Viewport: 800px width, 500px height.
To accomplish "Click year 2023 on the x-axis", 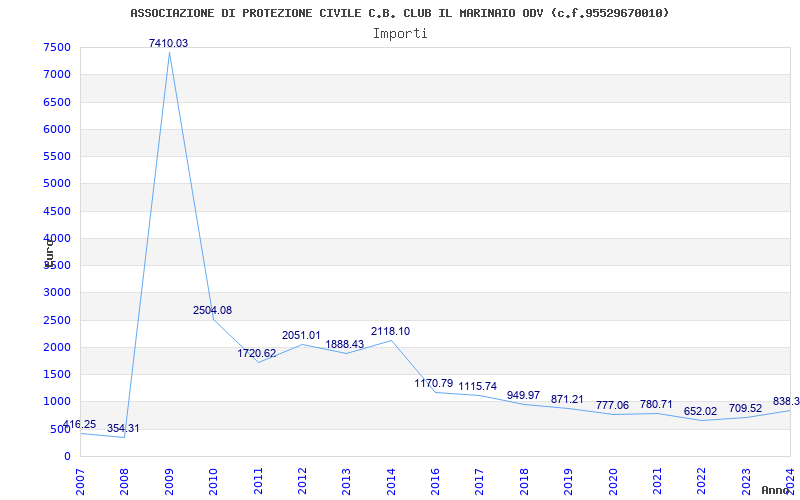I will (745, 478).
